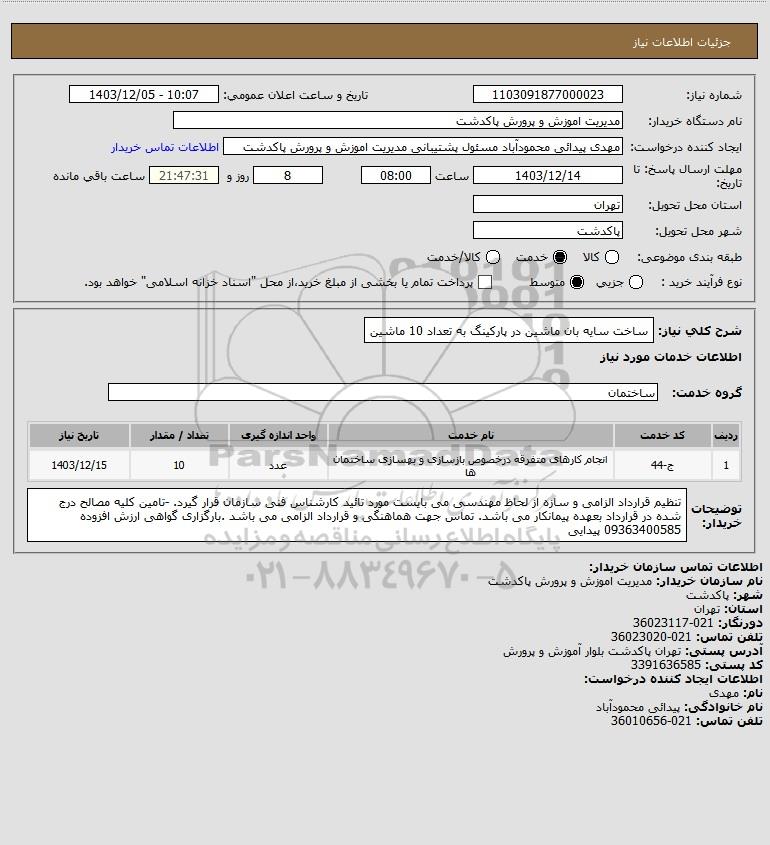Click the تاریخ نیاز column header
The width and height of the screenshot is (770, 845).
coord(79,435)
